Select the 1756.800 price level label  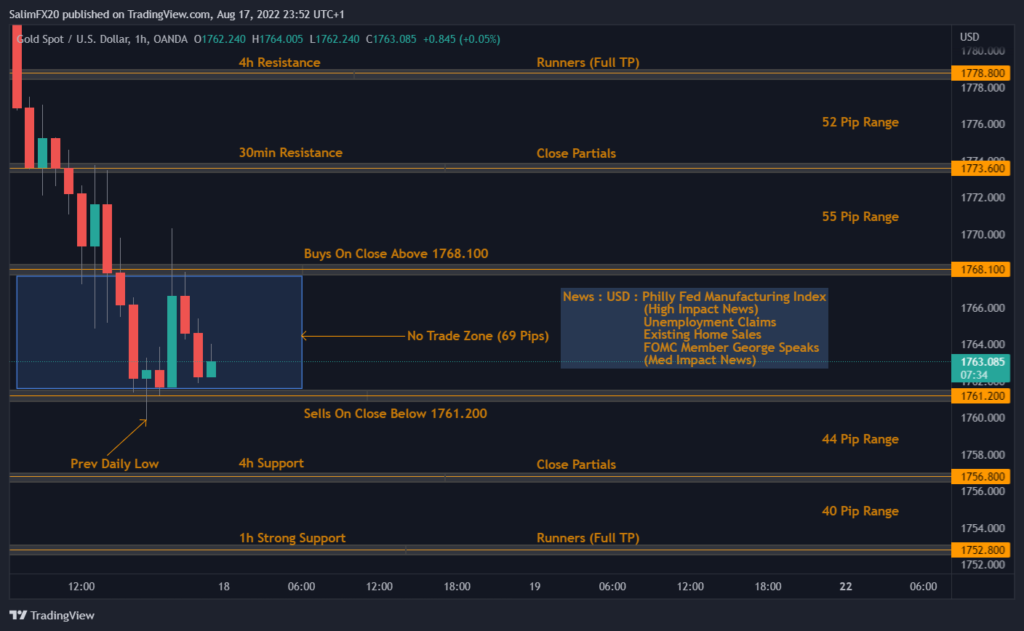click(x=983, y=478)
